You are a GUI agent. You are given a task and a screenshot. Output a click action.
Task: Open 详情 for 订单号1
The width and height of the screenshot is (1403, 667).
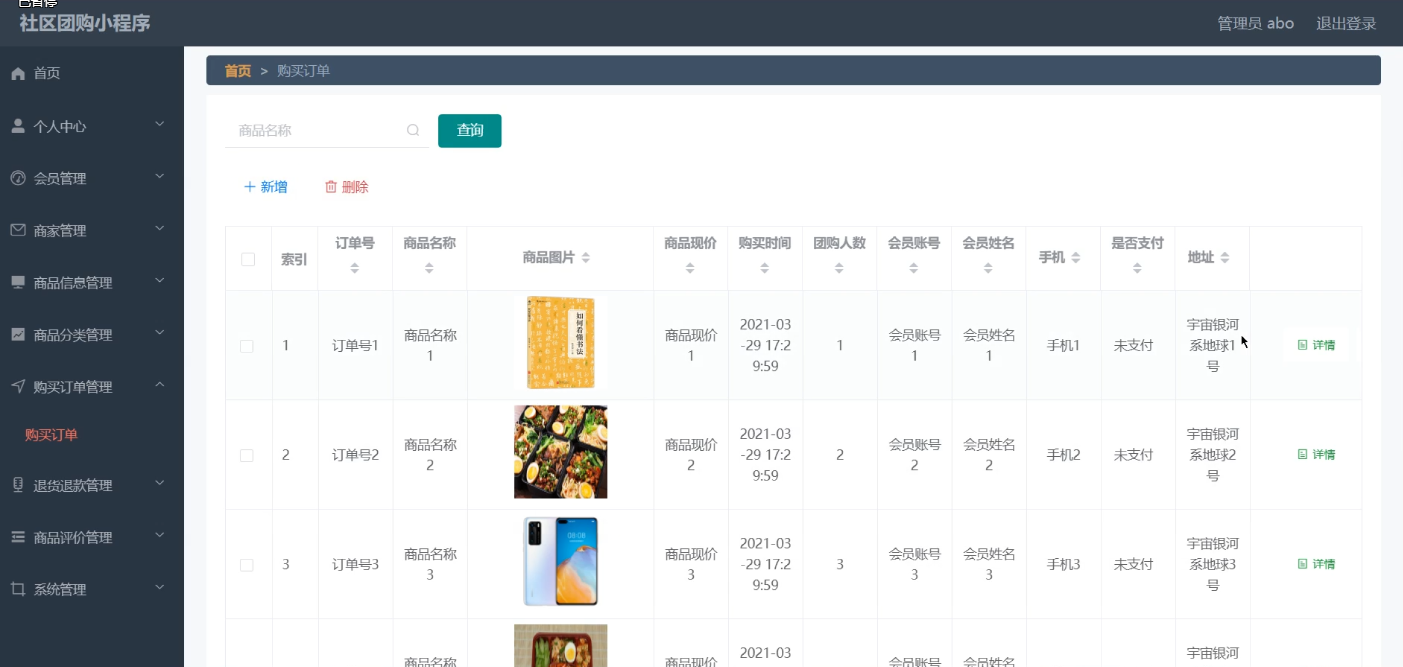coord(1316,345)
